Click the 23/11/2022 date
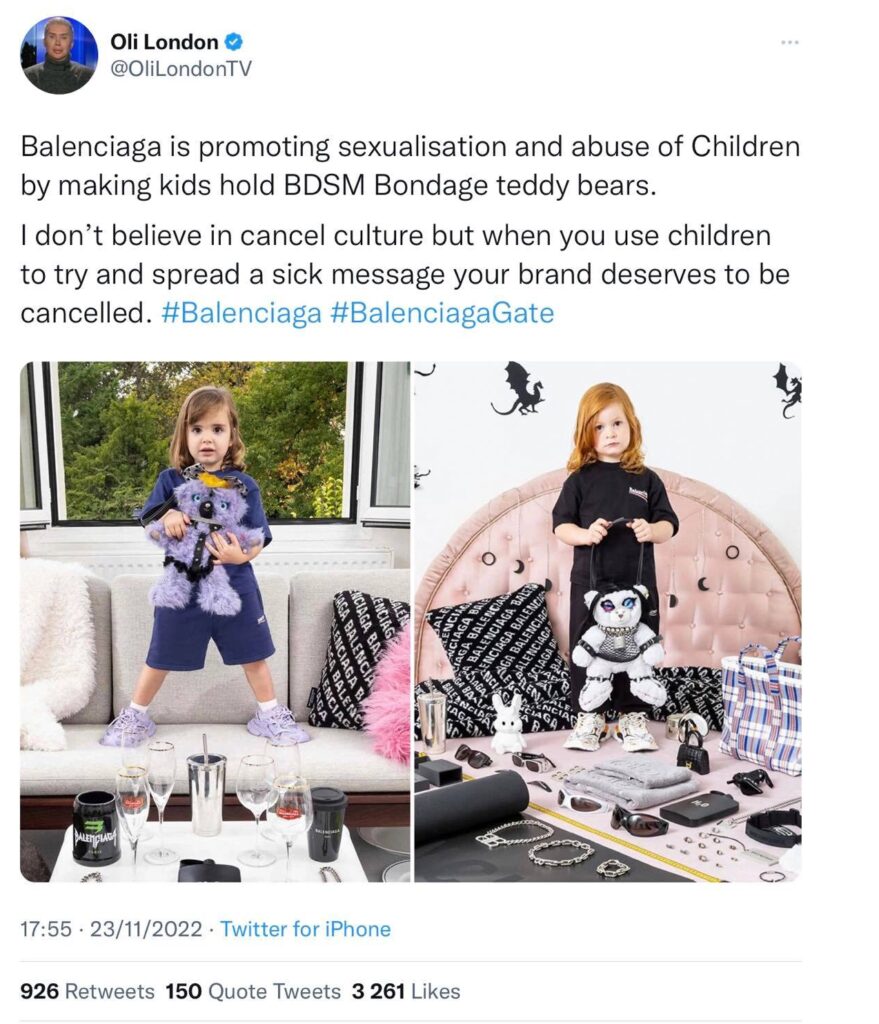 click(146, 929)
